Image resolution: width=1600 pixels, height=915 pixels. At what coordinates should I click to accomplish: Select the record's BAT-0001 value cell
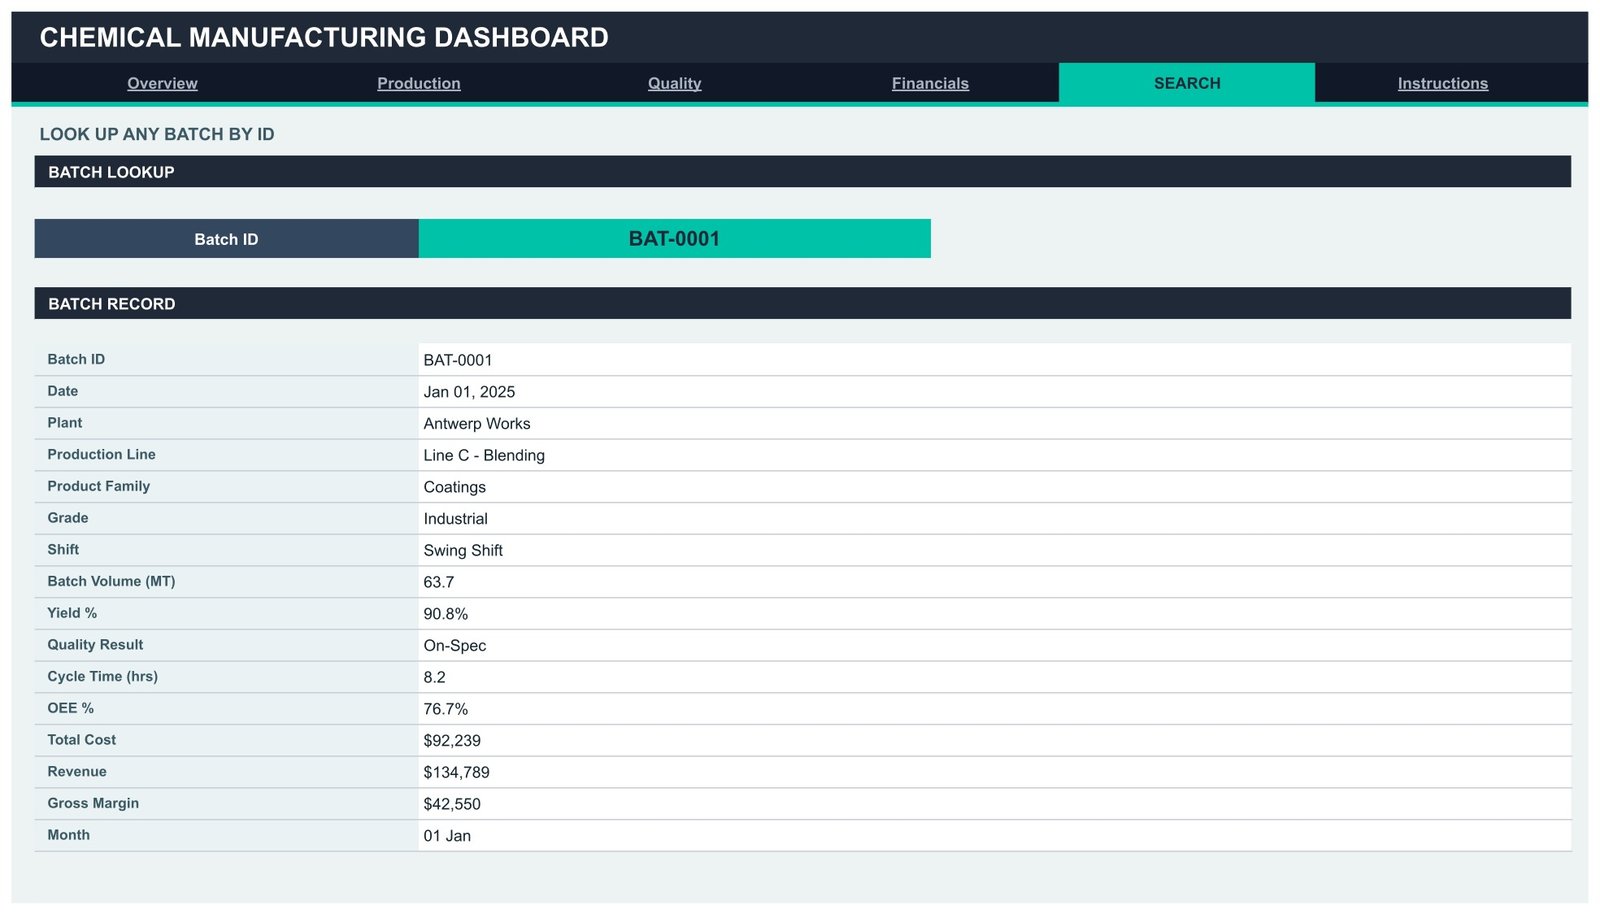point(995,360)
